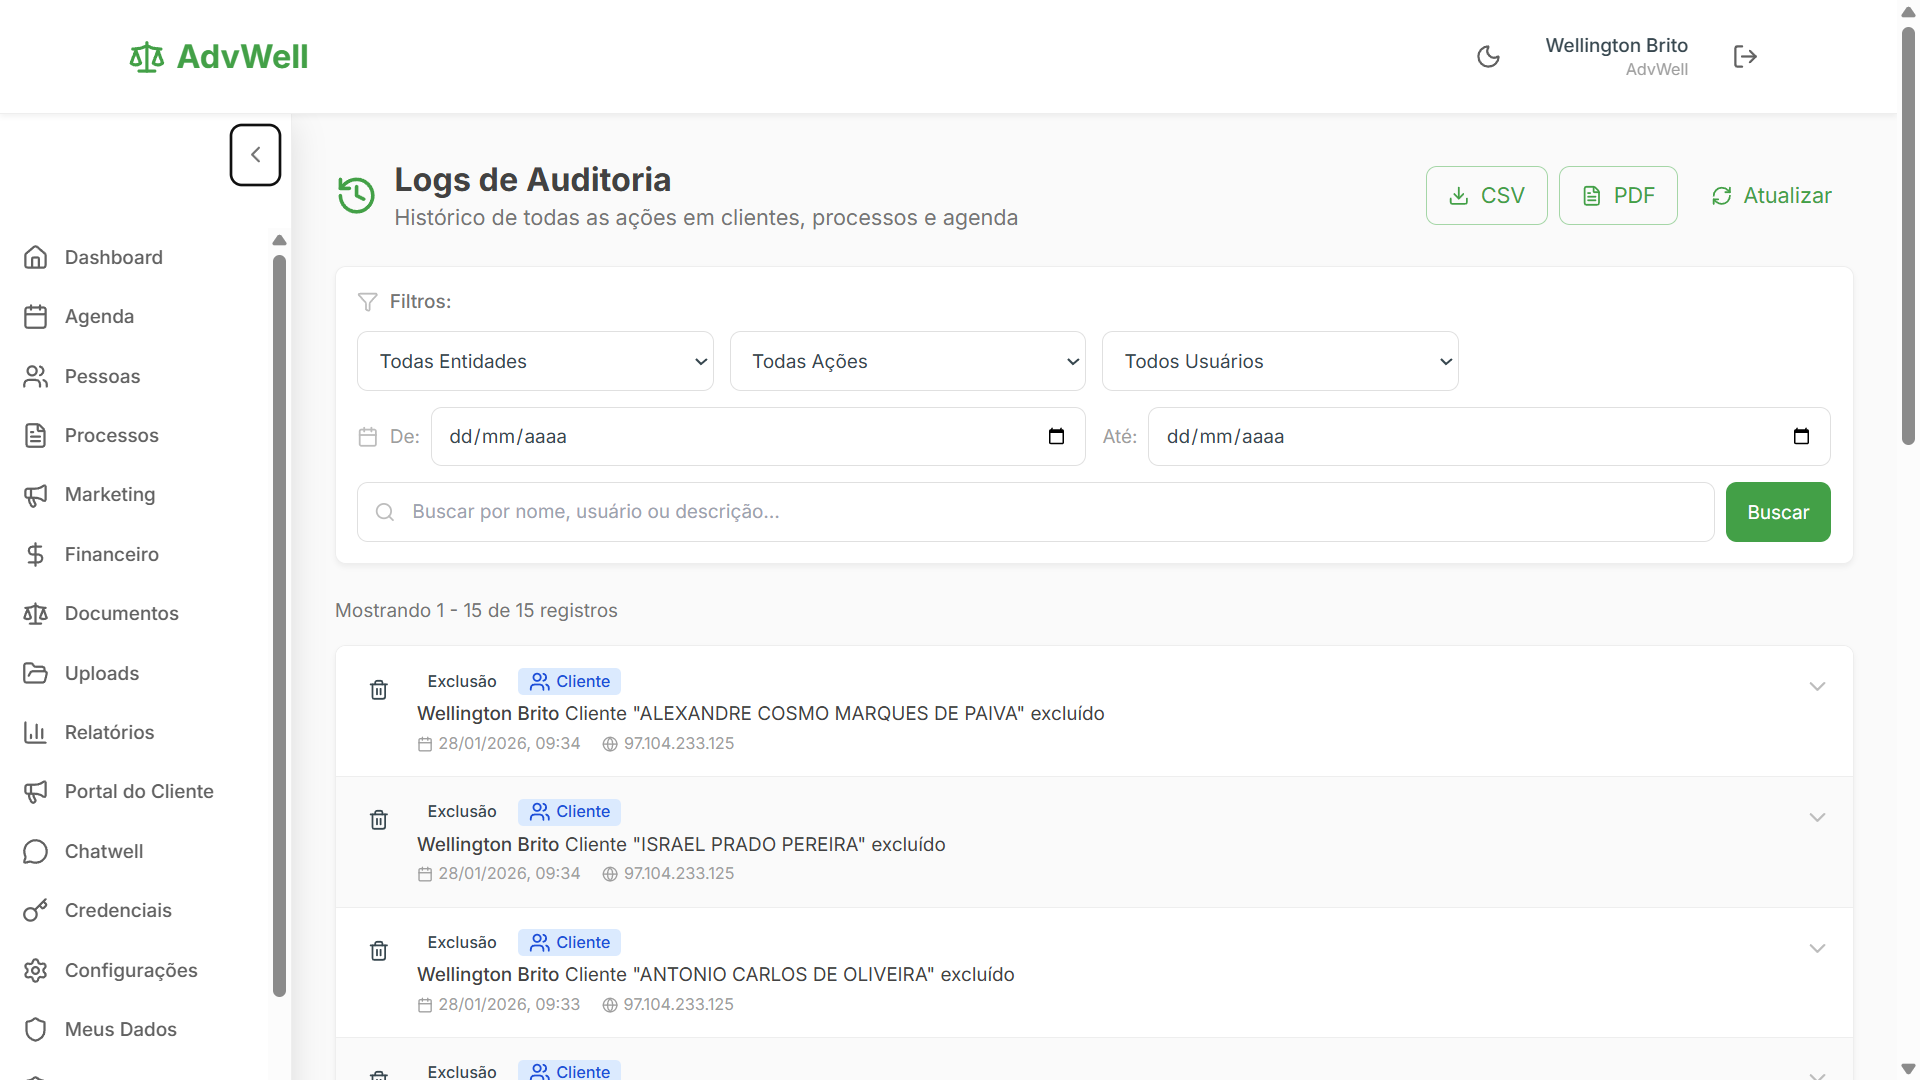
Task: Go to Configurações in the sidebar
Action: [130, 970]
